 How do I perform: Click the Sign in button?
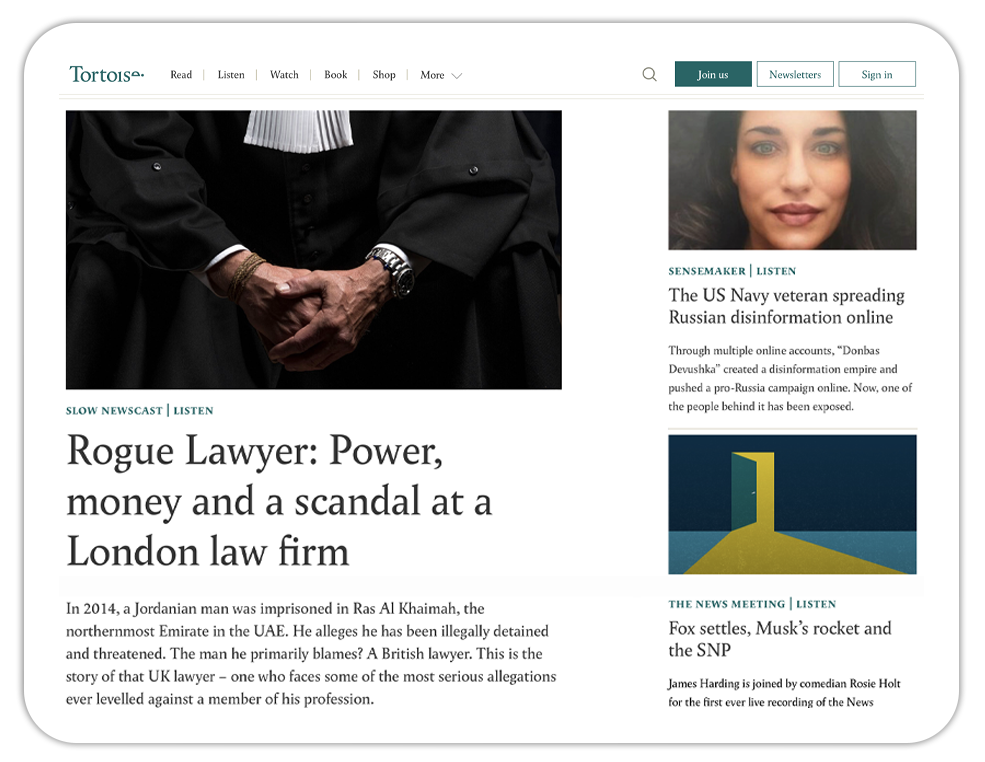[x=877, y=74]
